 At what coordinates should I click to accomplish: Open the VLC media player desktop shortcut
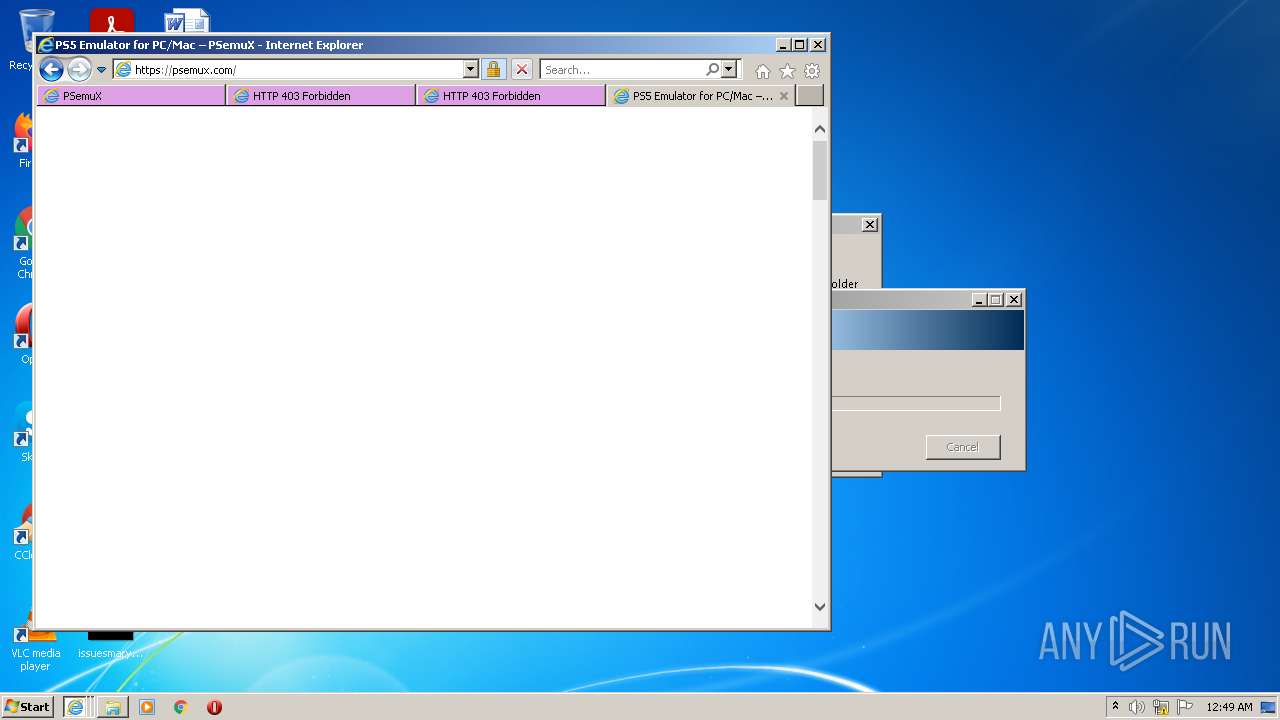35,647
